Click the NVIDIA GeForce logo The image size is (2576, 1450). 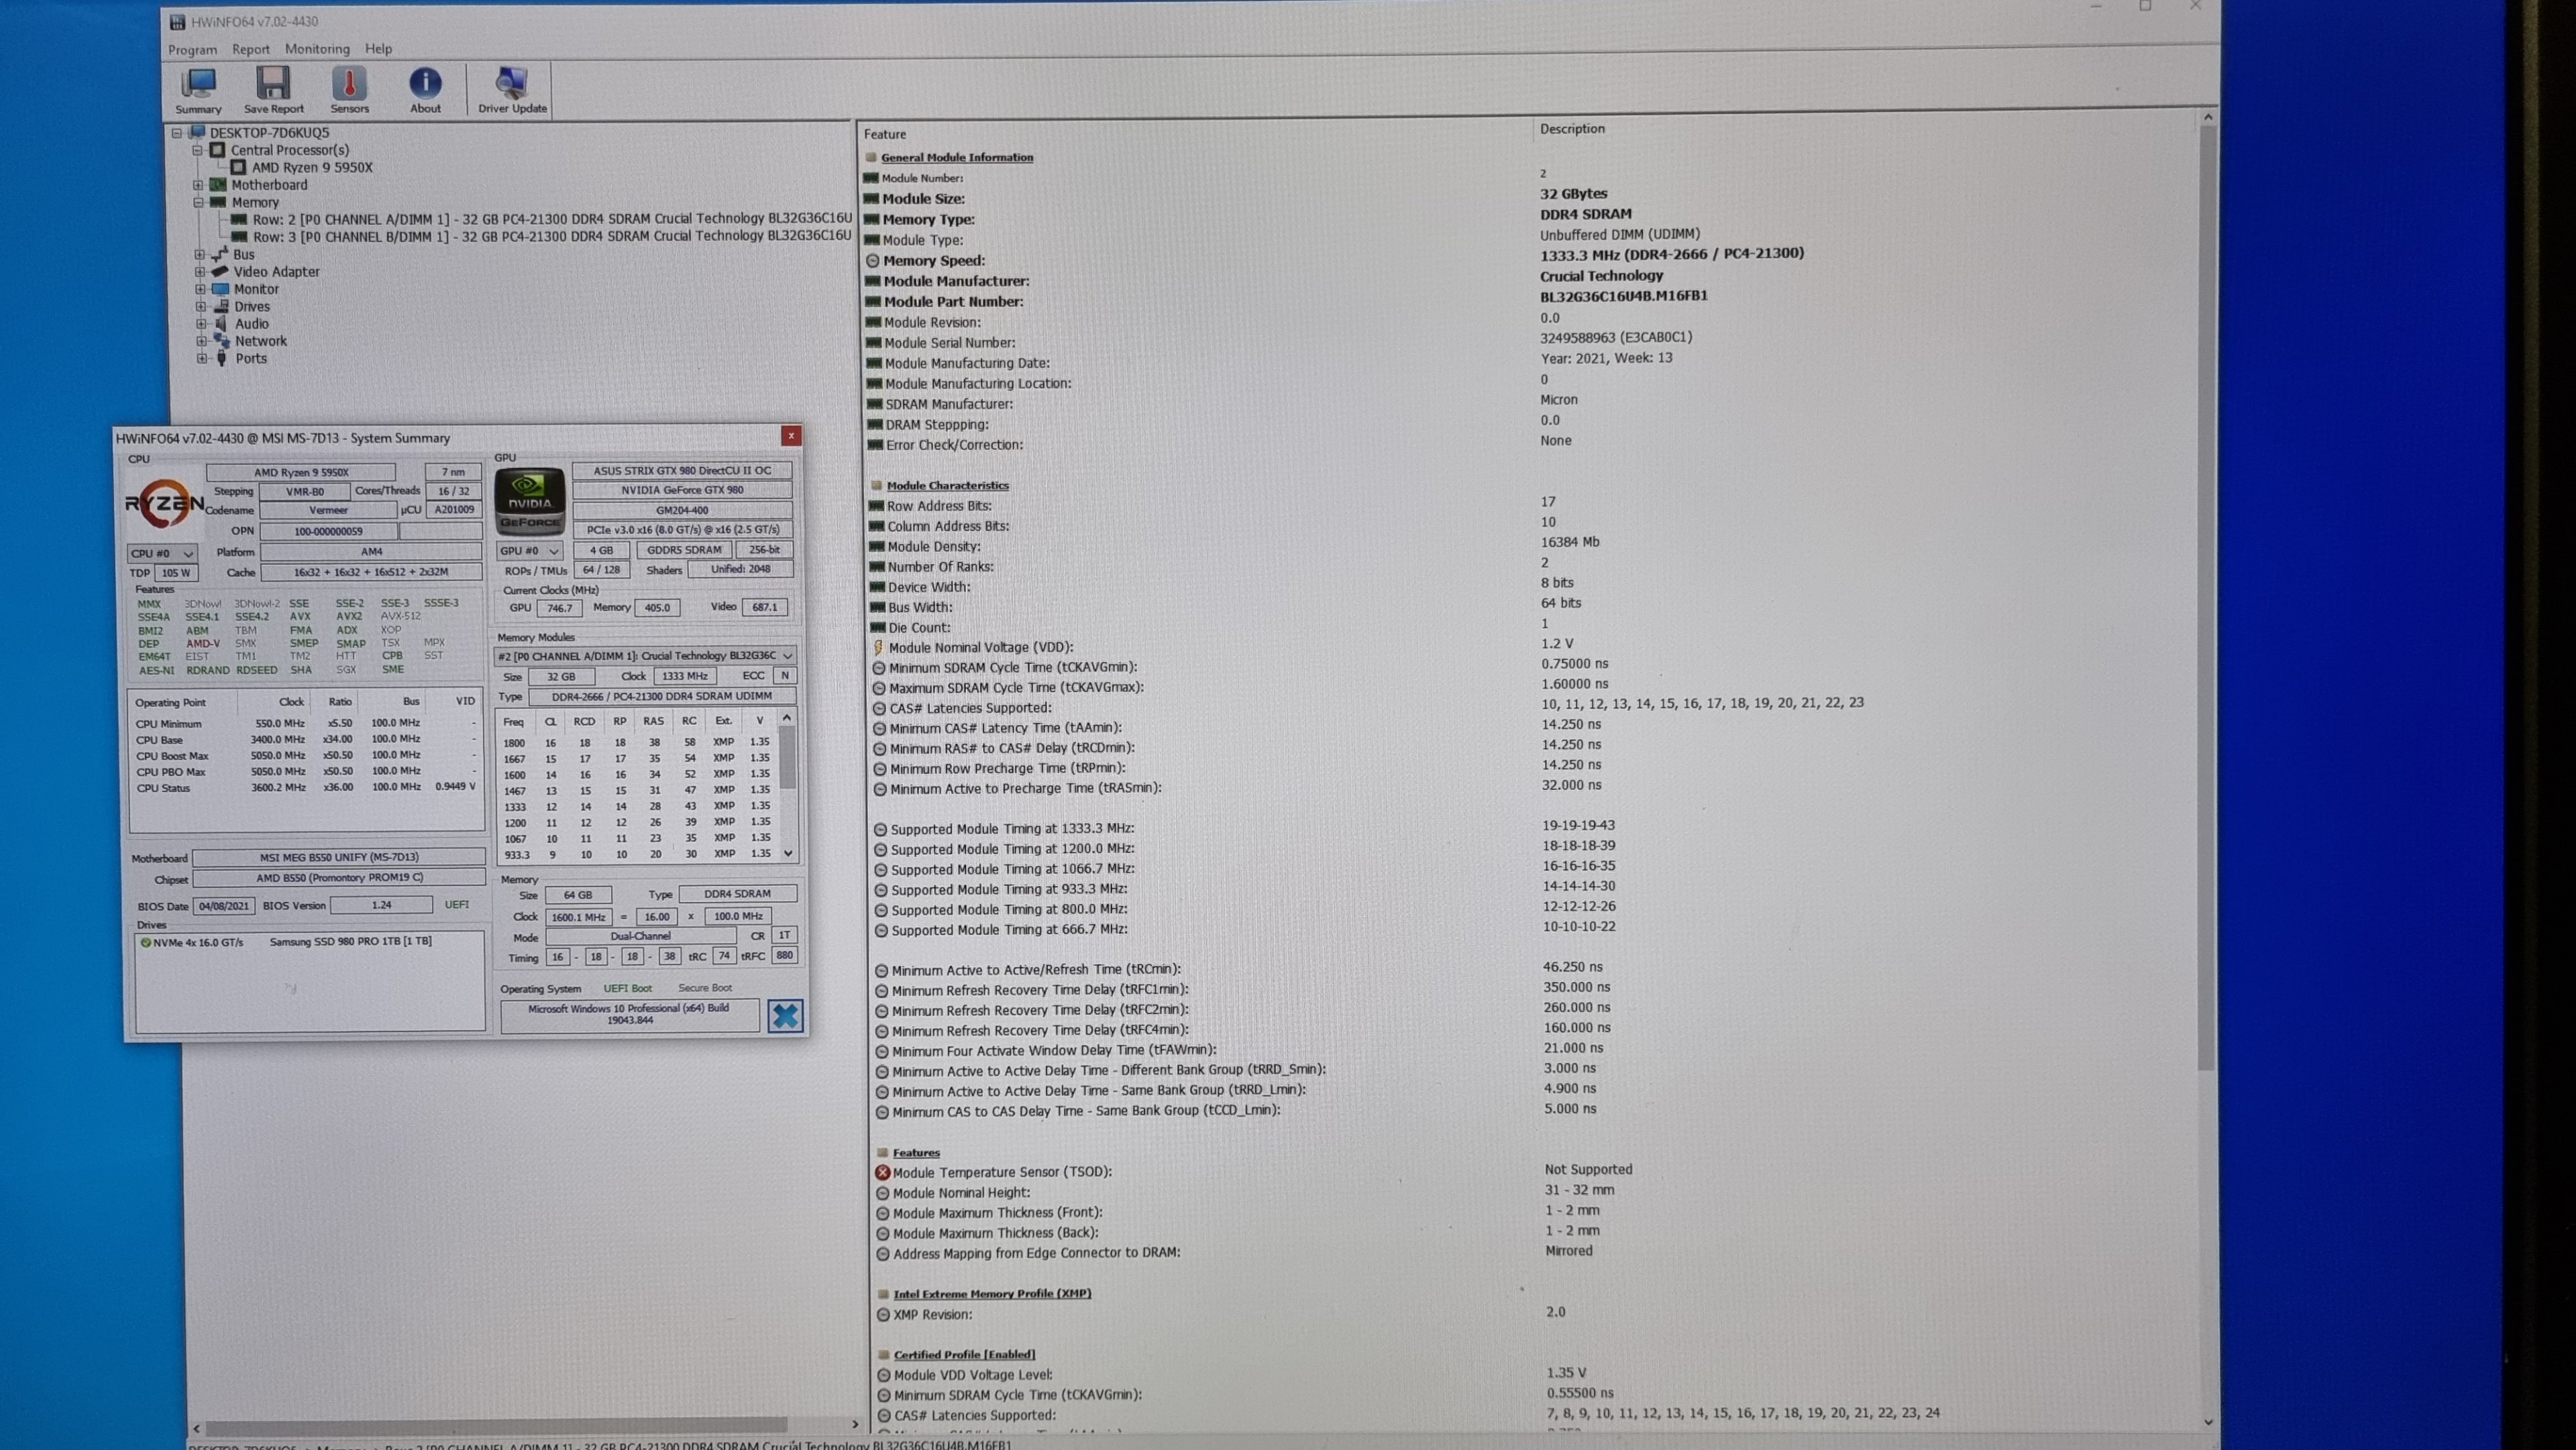tap(530, 501)
